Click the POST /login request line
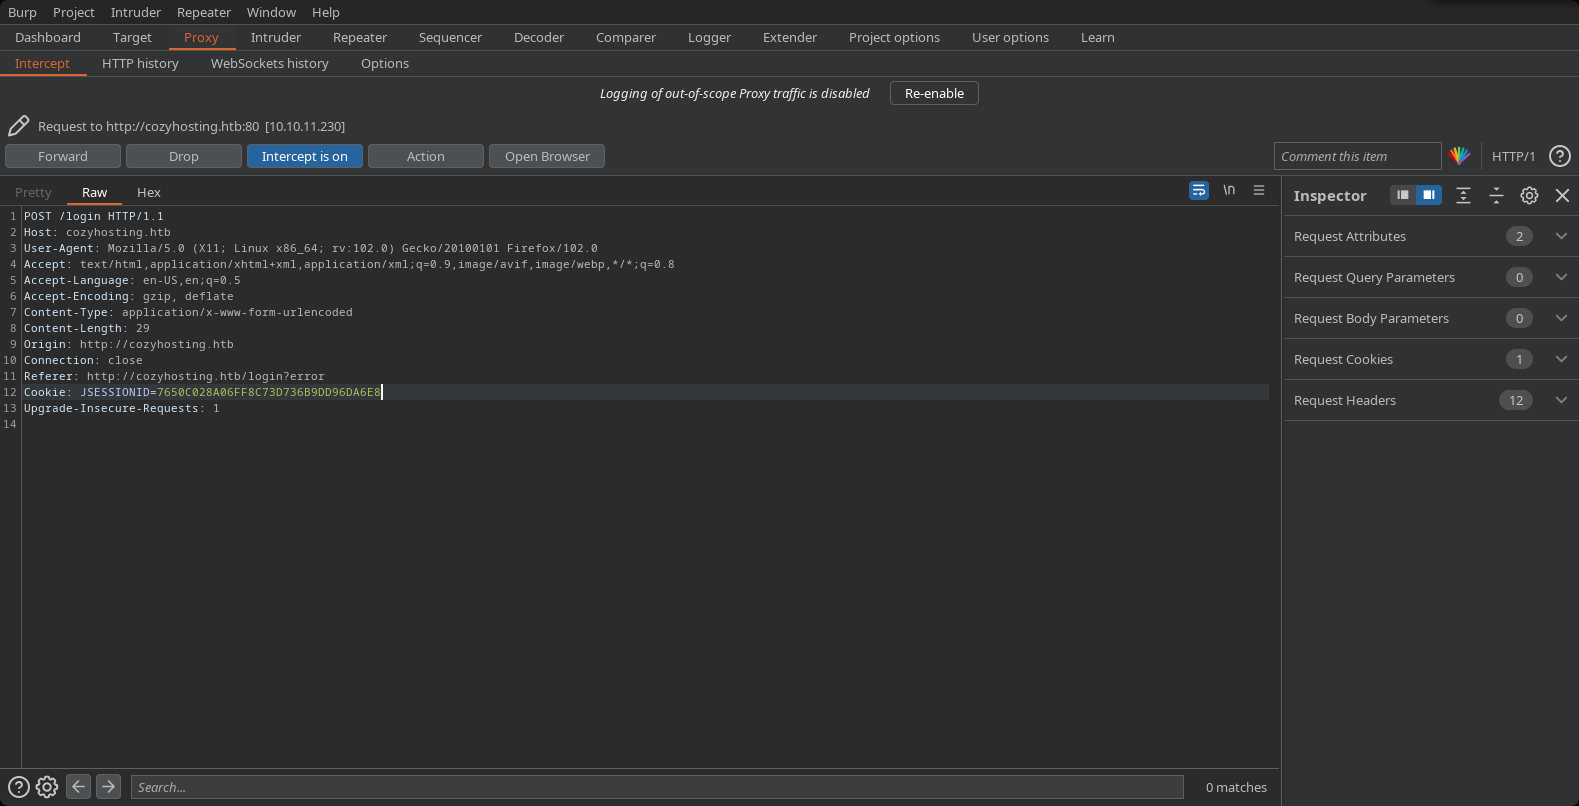Screen dimensions: 1579x806 [94, 216]
